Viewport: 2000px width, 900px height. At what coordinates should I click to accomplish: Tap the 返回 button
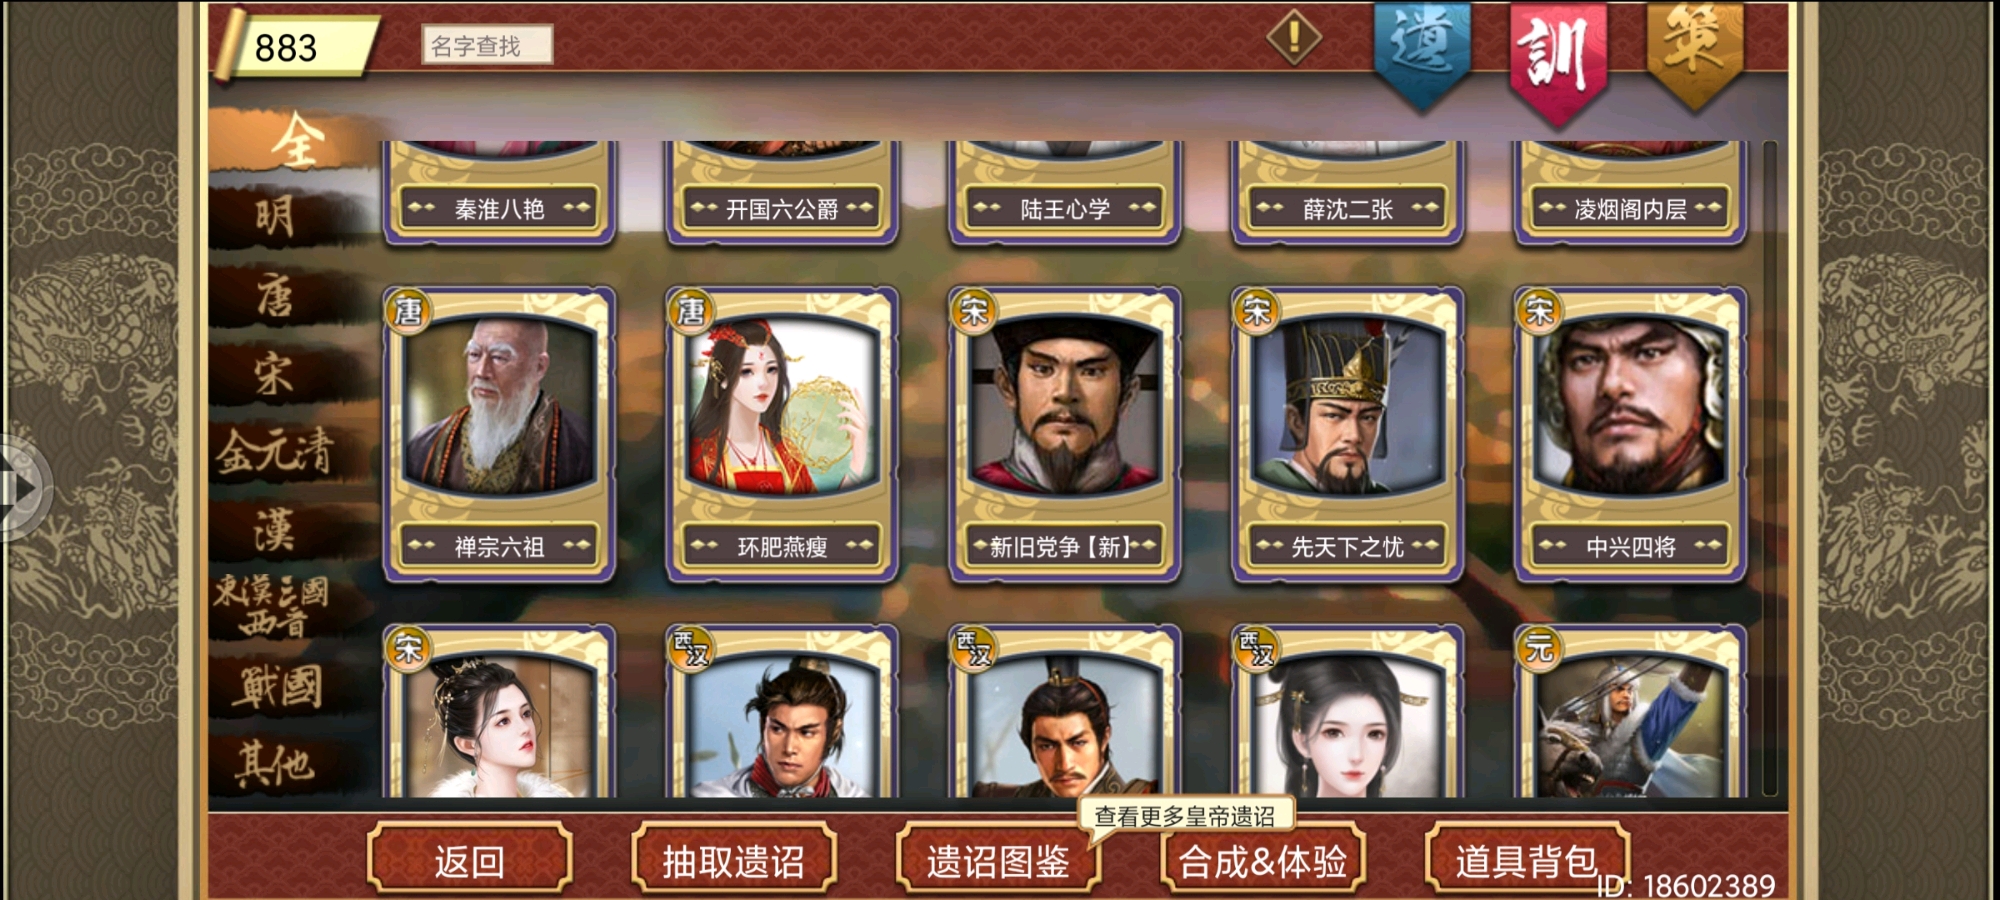[469, 860]
